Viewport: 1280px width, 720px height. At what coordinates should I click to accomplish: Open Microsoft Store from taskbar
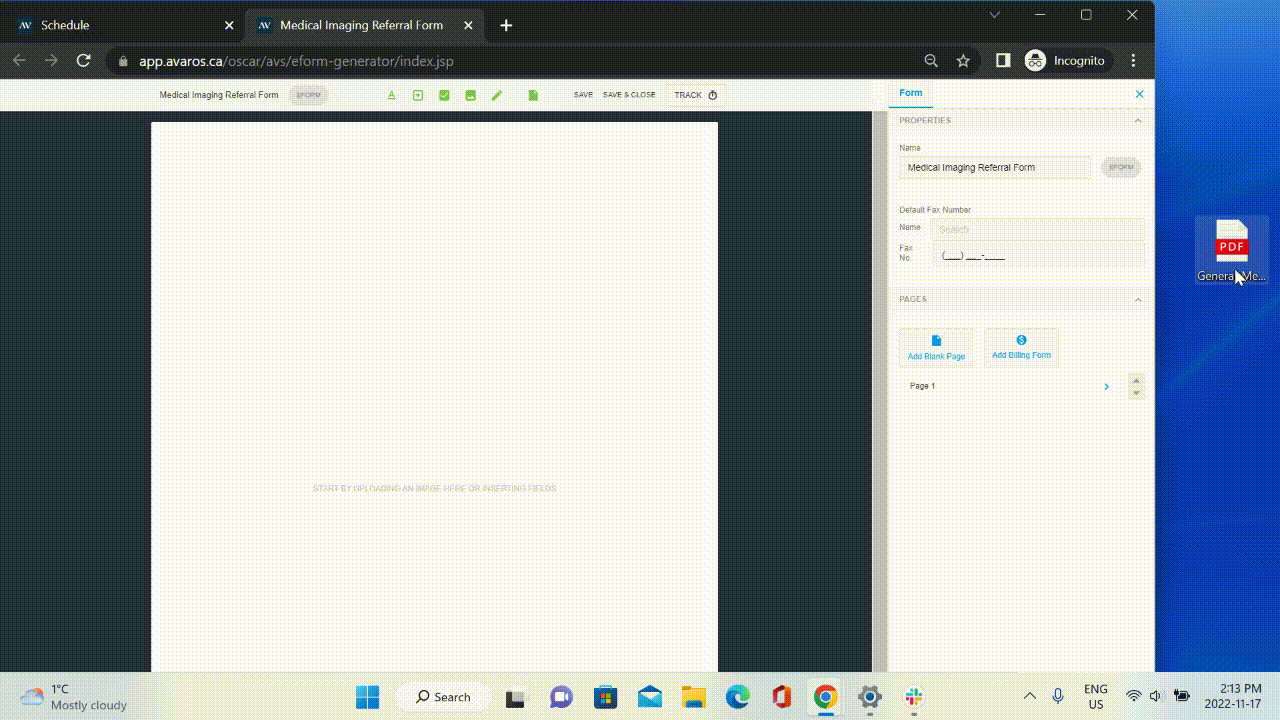605,697
